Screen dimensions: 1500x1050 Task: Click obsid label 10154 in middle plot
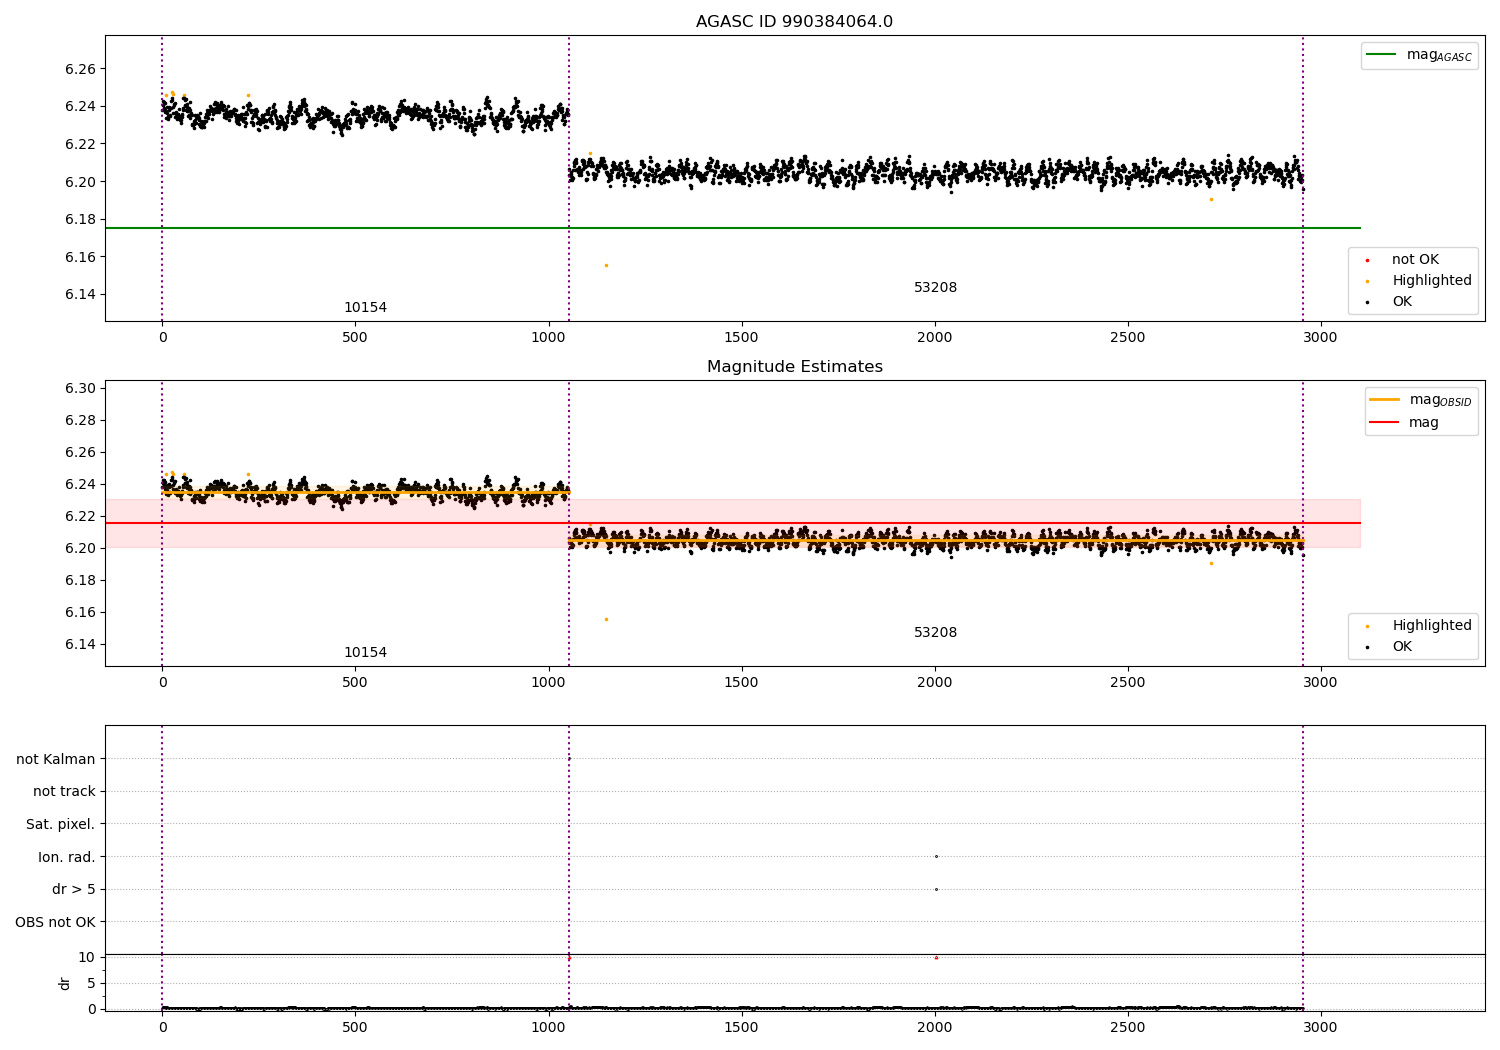[x=365, y=653]
